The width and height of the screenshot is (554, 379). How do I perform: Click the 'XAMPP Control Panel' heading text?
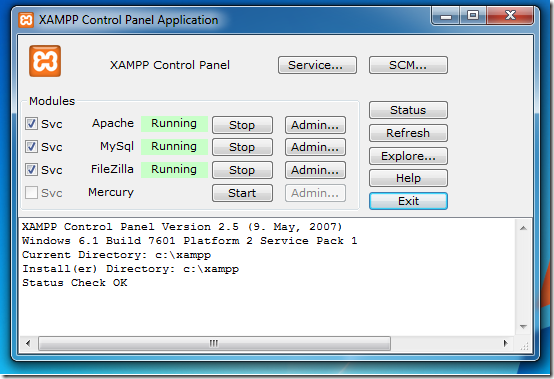[170, 65]
